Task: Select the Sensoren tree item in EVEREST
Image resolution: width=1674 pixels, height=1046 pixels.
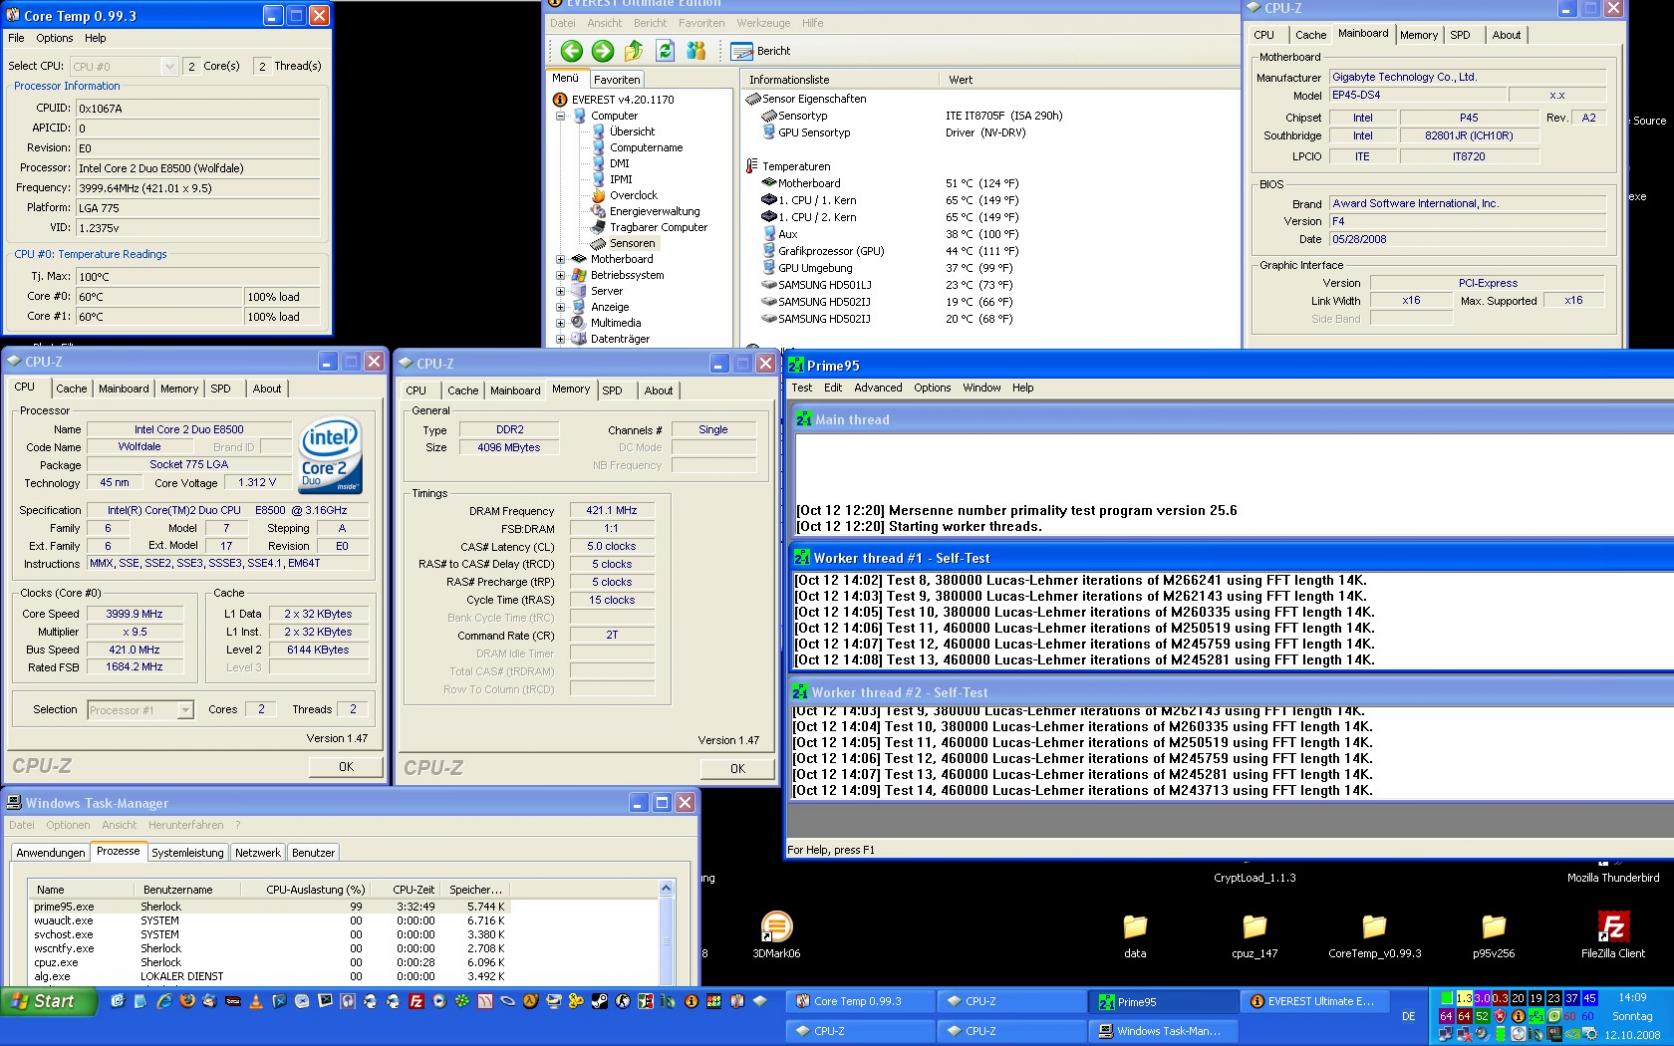Action: (632, 243)
